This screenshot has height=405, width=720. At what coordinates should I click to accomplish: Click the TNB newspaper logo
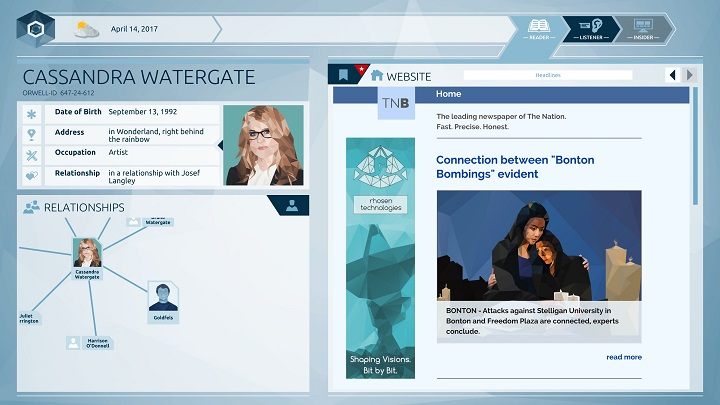[x=396, y=103]
